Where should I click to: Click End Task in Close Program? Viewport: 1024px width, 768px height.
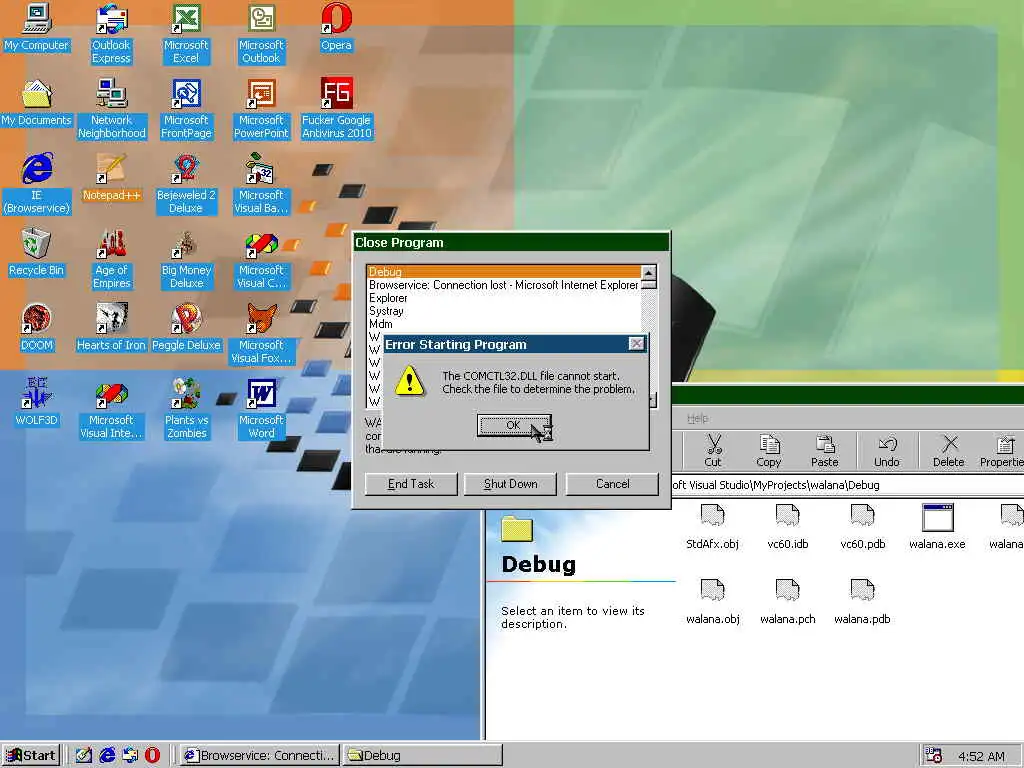pos(411,484)
